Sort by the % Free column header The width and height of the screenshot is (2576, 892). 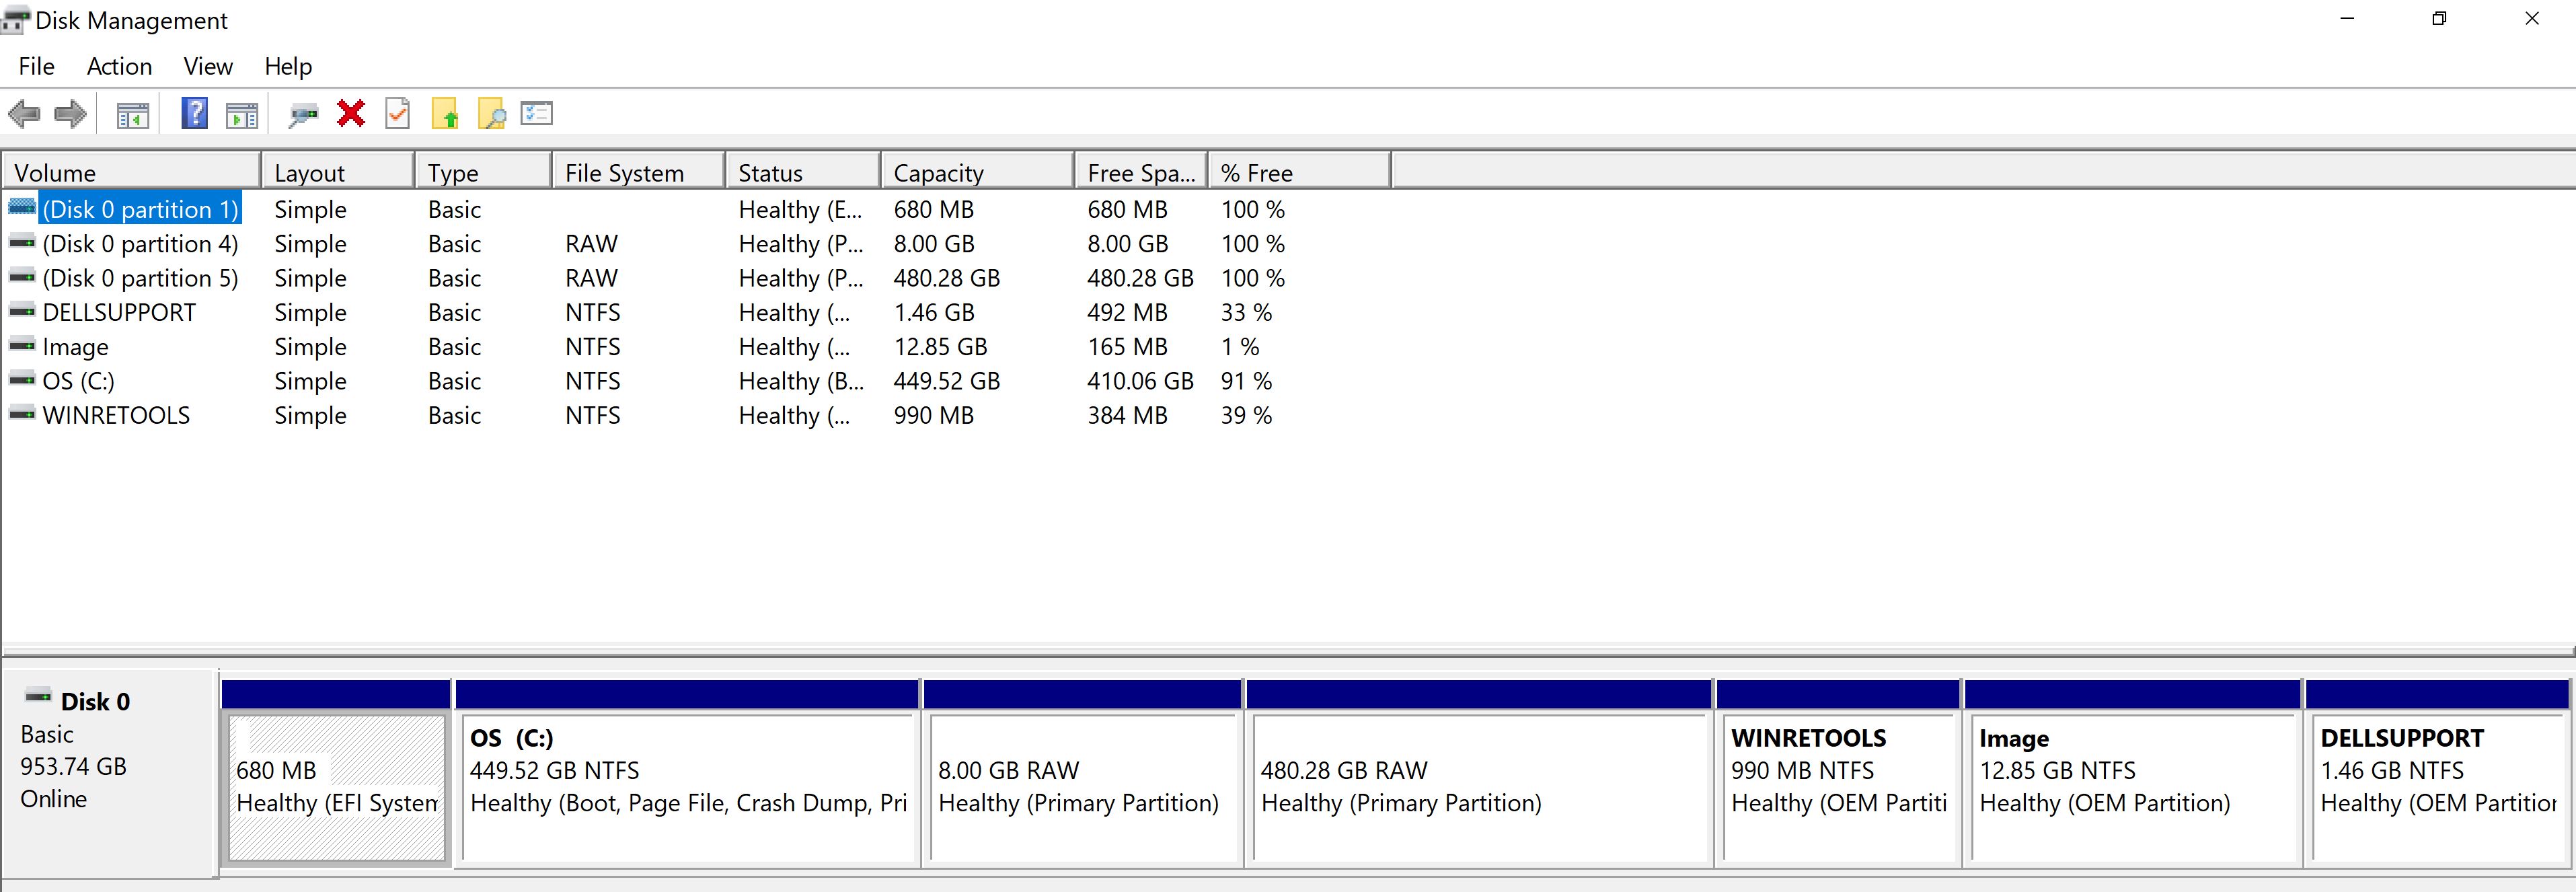pos(1299,172)
